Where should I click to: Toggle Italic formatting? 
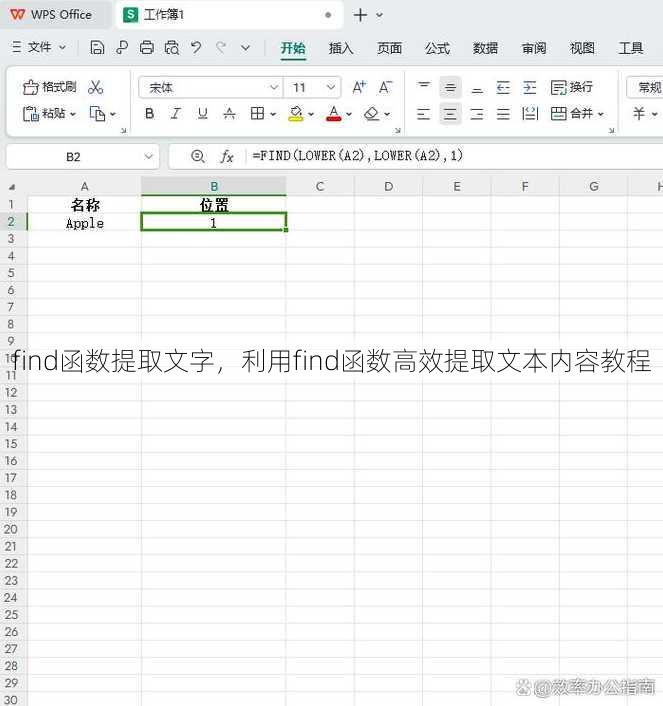pos(176,113)
